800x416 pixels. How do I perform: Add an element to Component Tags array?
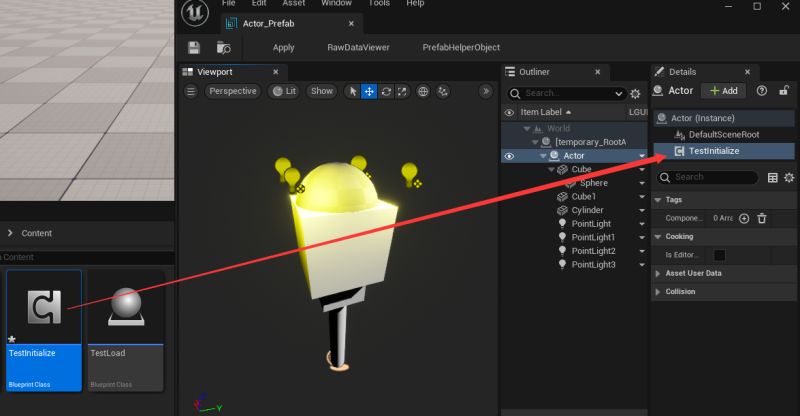click(744, 218)
